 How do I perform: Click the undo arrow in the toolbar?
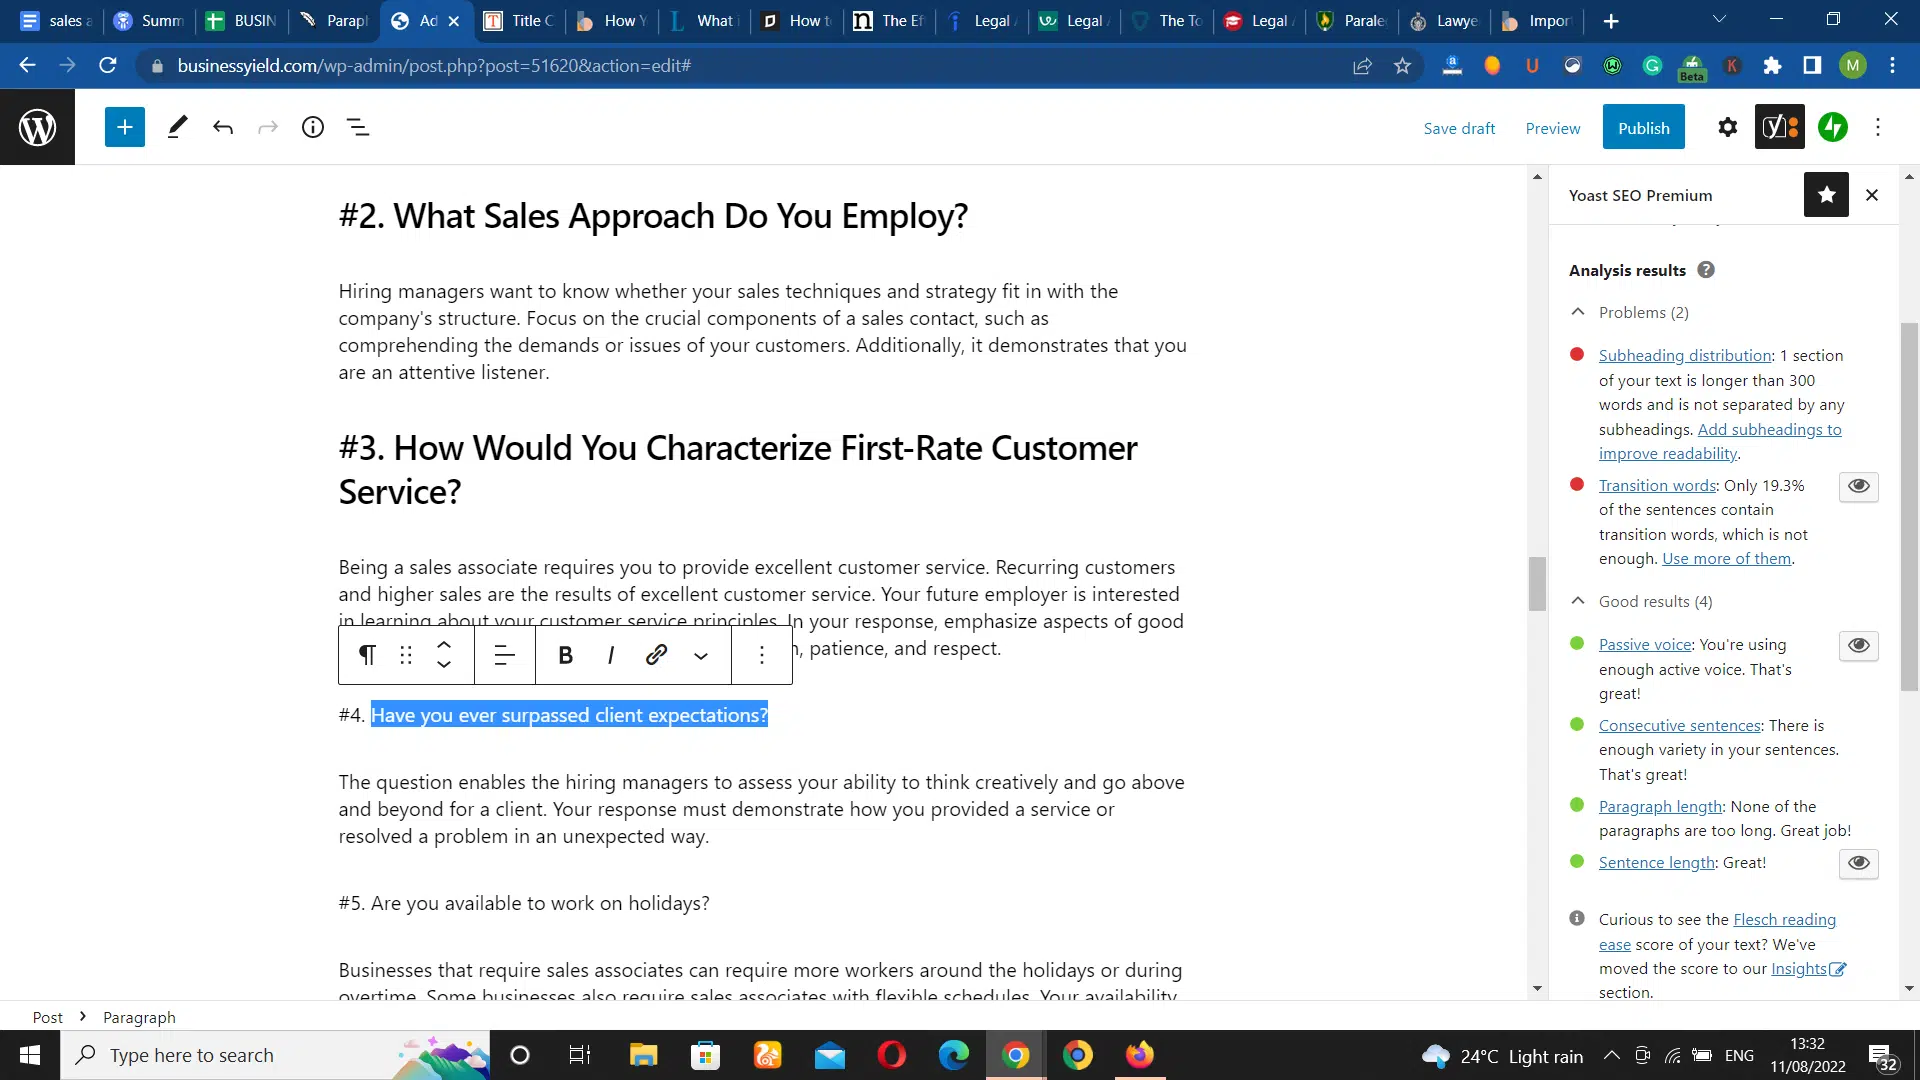(222, 127)
